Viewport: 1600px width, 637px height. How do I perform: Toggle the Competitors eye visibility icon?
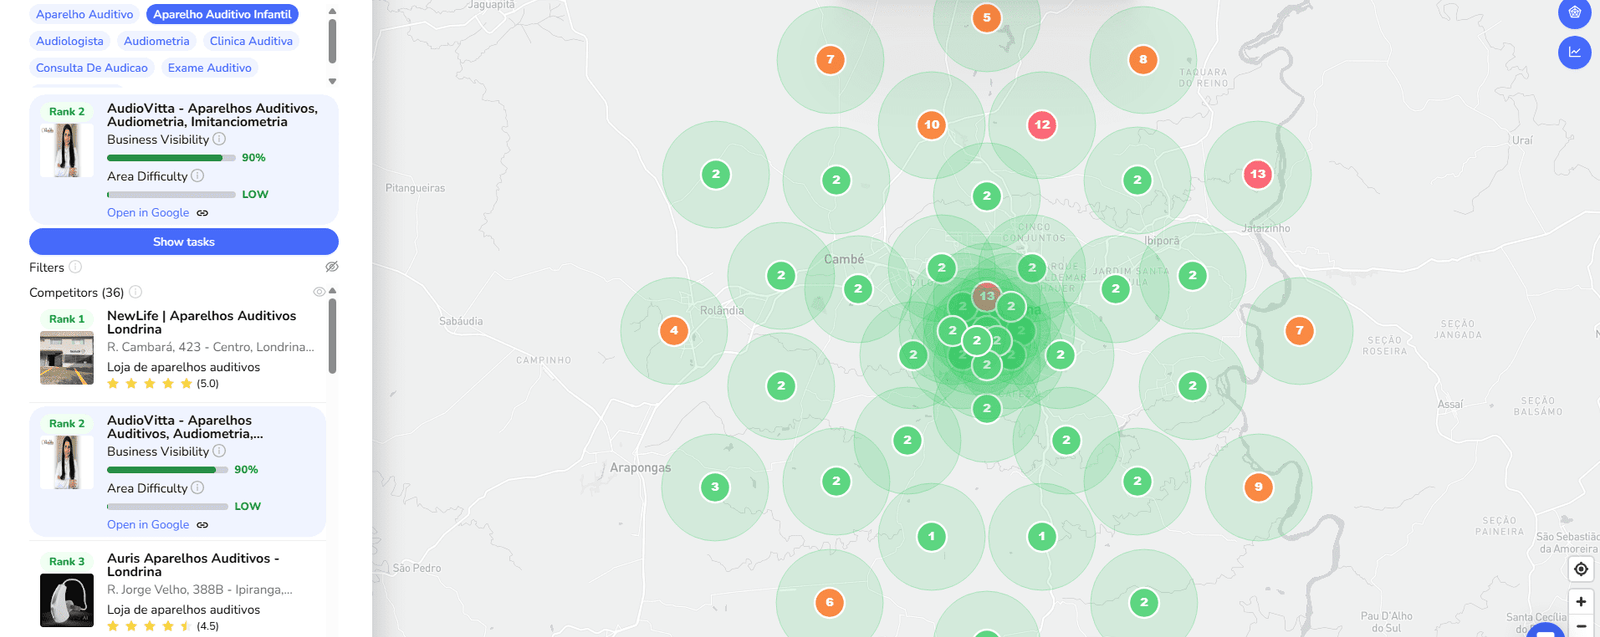coord(319,292)
